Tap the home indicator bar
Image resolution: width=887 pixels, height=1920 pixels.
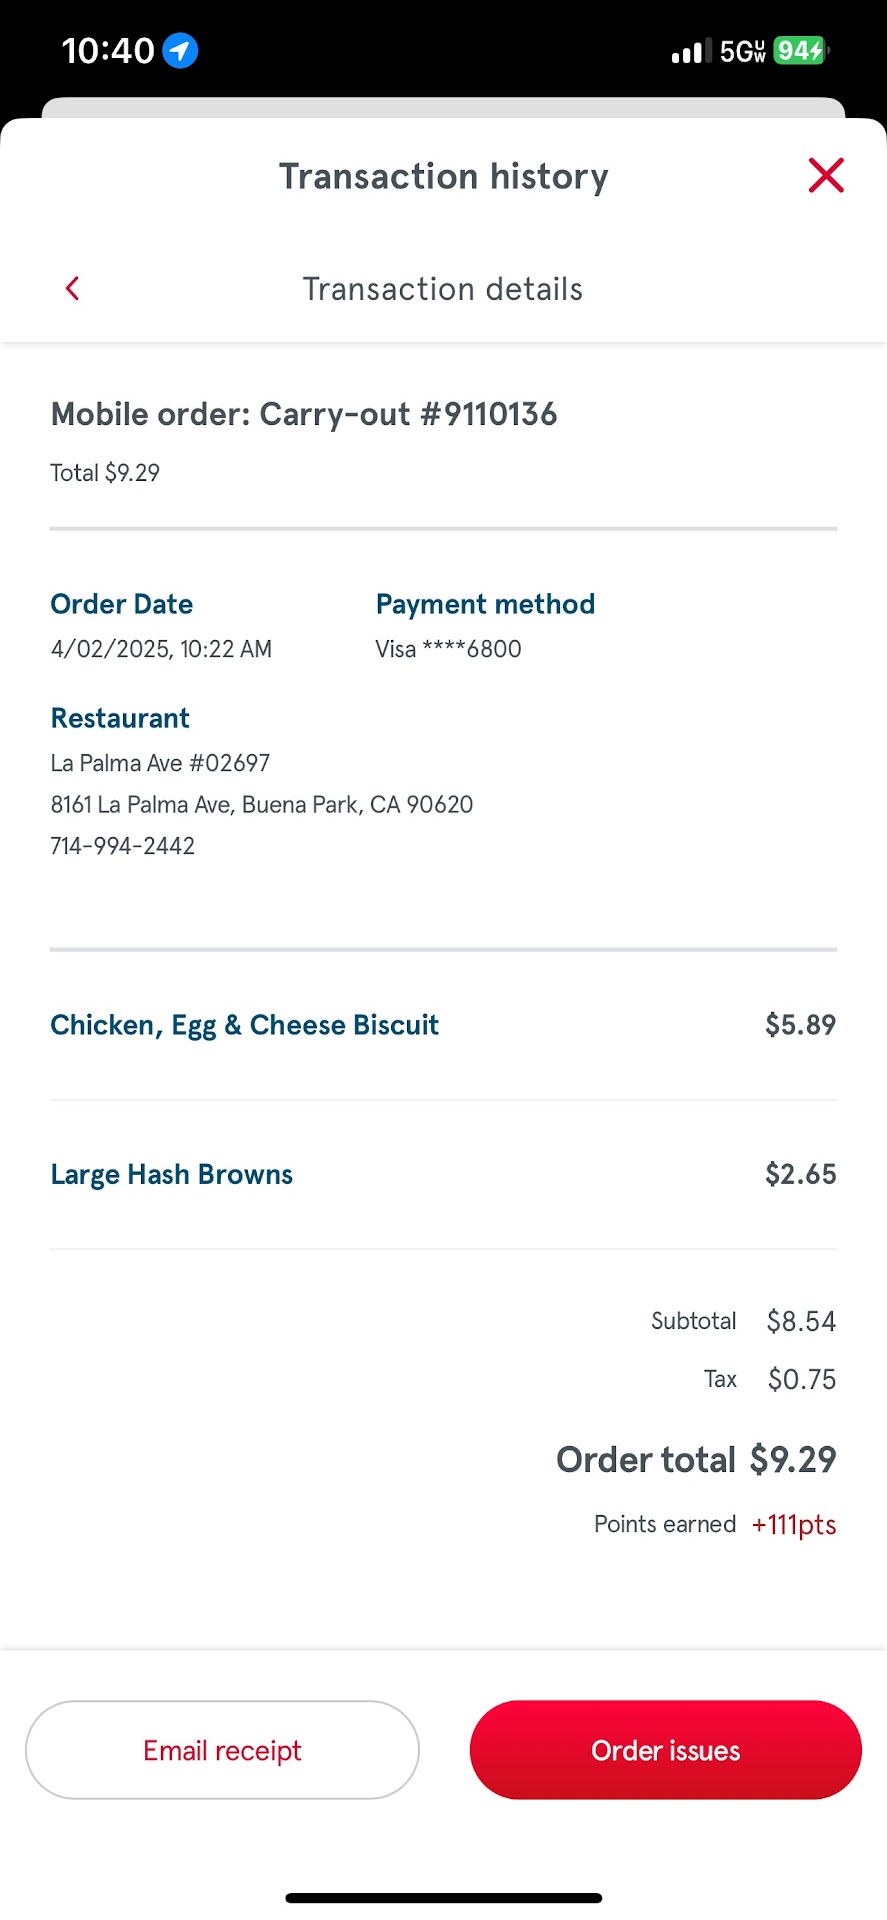443,1898
